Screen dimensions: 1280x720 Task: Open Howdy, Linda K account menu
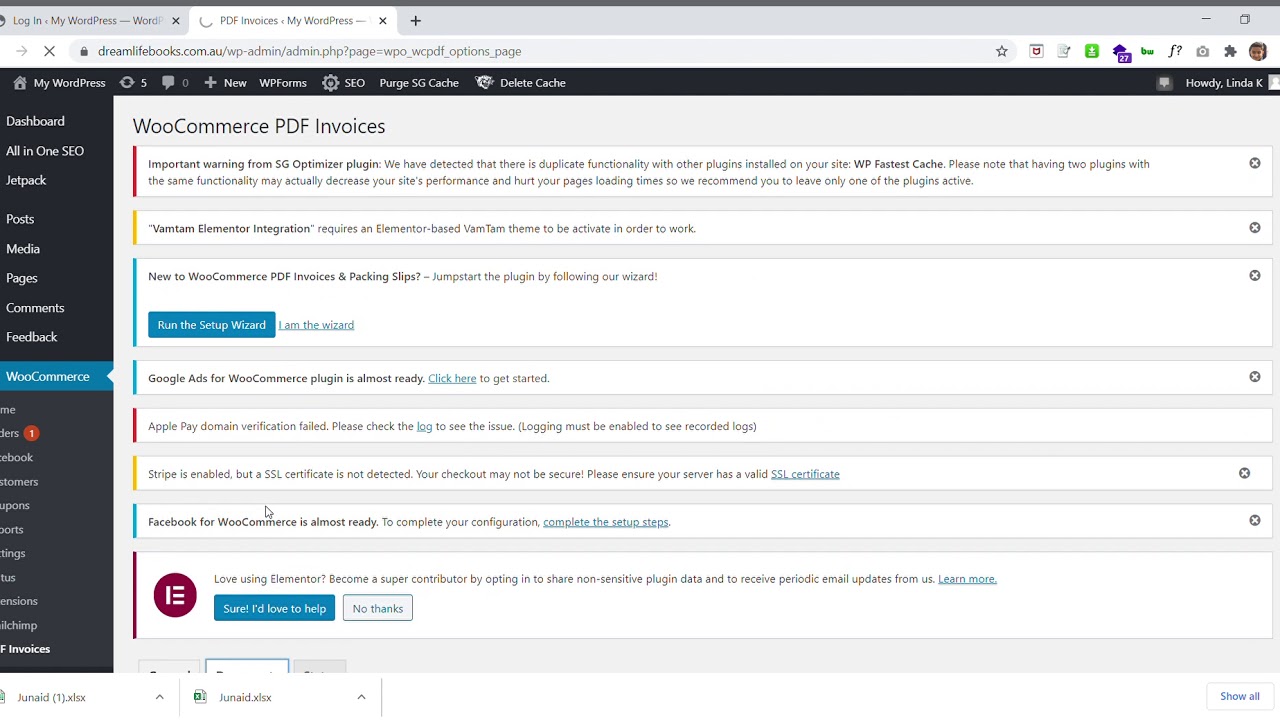tap(1230, 83)
